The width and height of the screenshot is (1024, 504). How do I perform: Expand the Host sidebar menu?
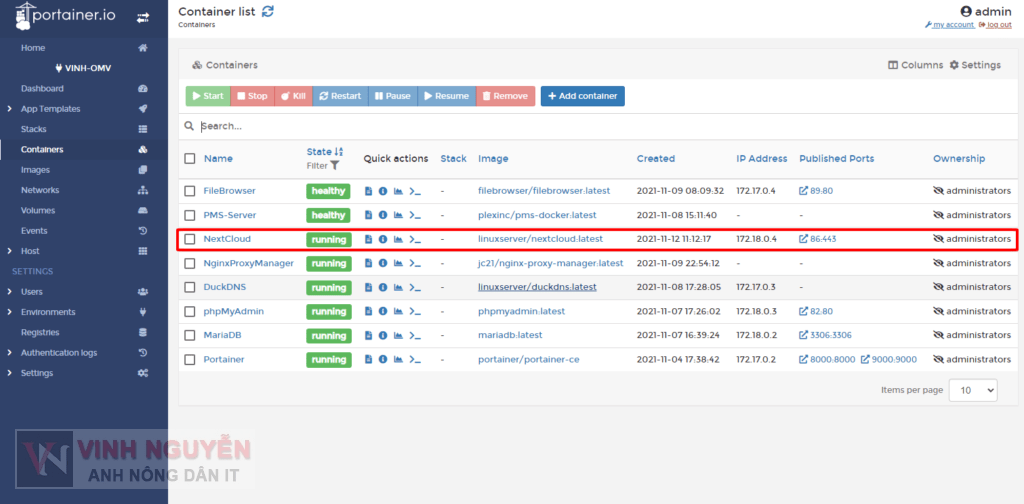[x=30, y=251]
